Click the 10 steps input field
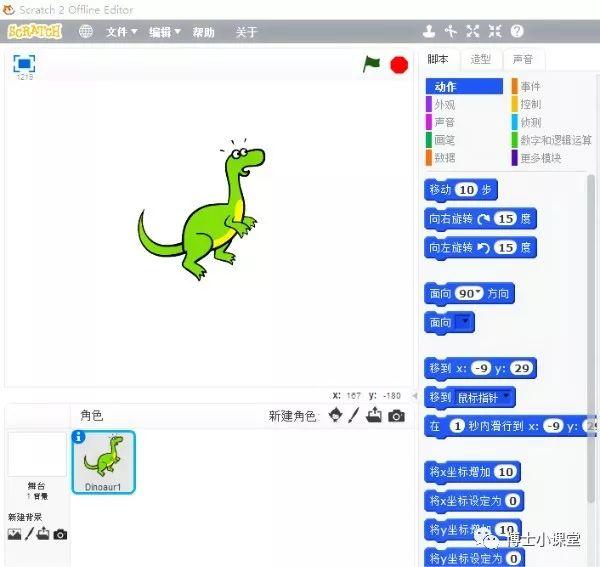The image size is (600, 567). tap(466, 190)
